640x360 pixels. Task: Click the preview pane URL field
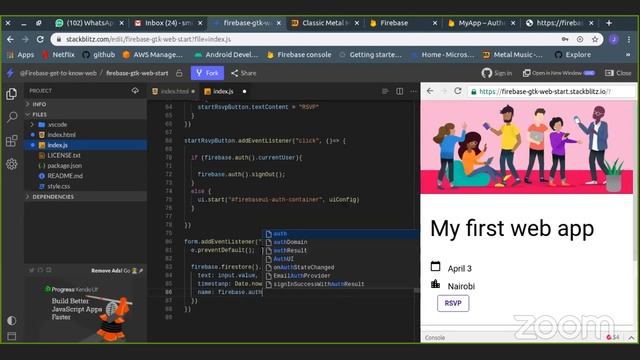(x=551, y=91)
